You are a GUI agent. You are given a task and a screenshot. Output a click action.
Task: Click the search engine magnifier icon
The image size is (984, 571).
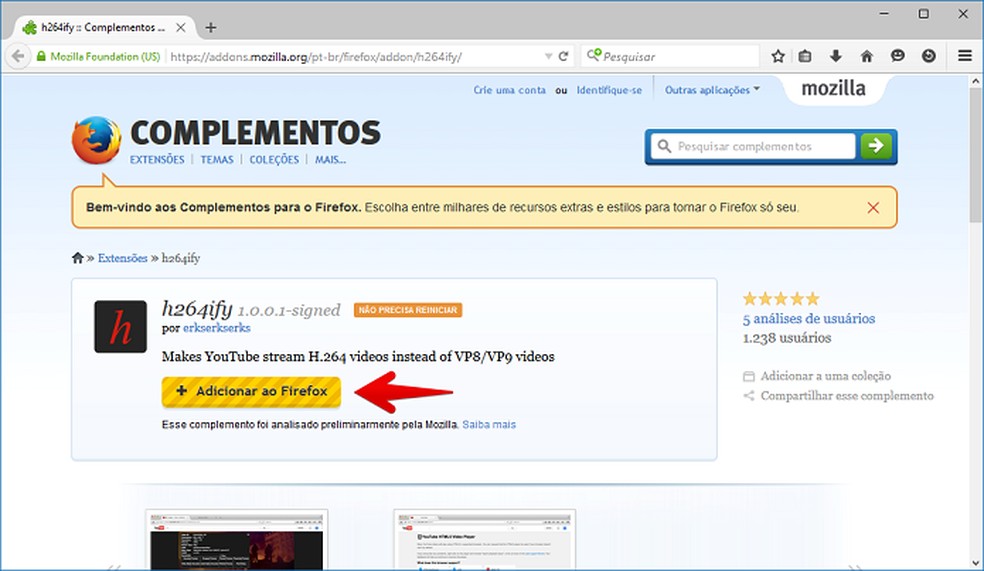click(x=594, y=56)
